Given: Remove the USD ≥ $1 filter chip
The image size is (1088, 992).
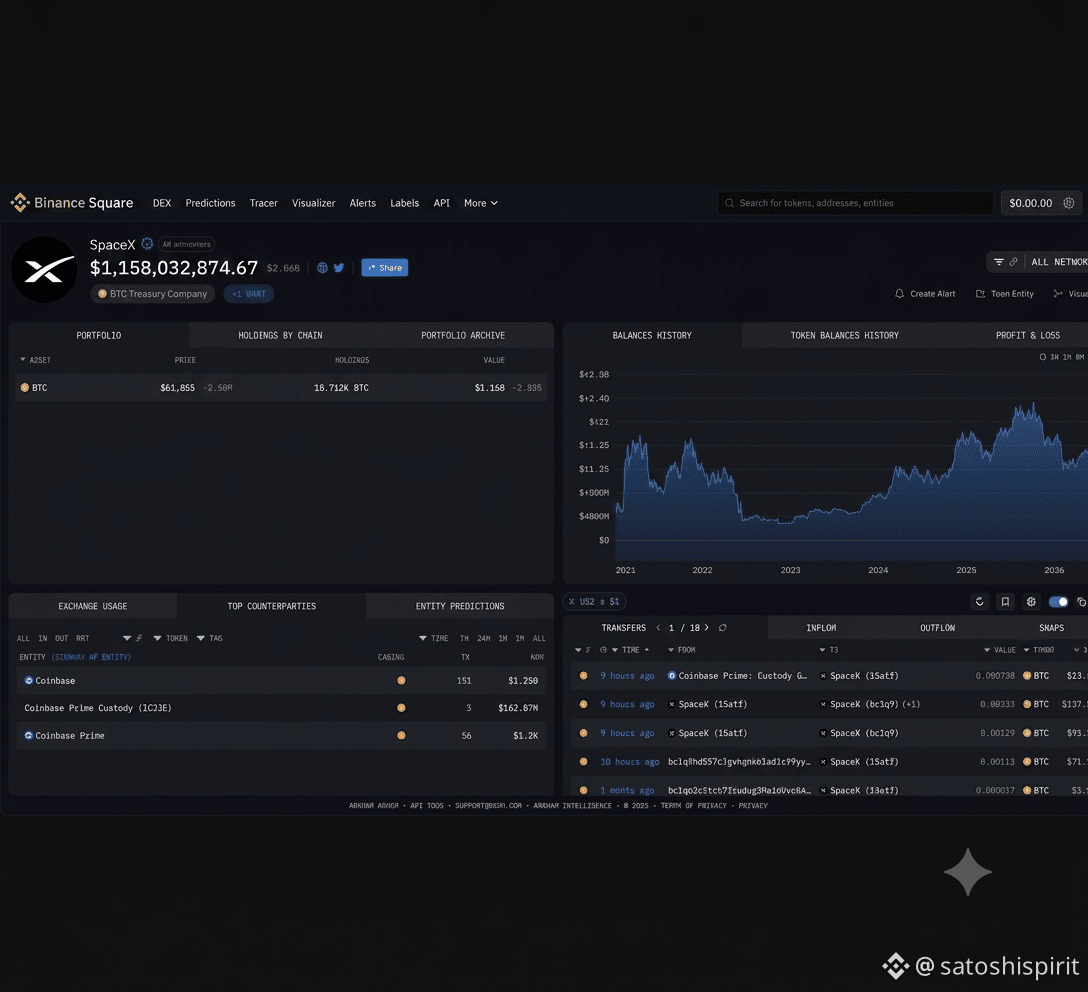Looking at the screenshot, I should (572, 601).
